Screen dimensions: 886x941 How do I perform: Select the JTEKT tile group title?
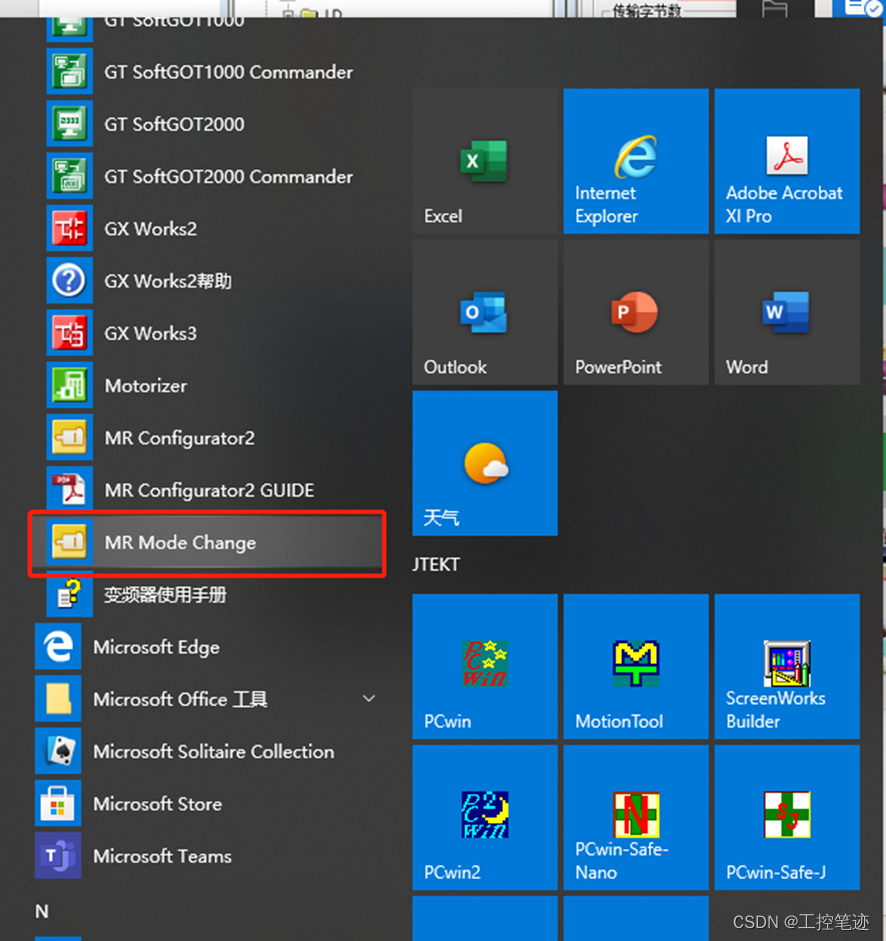click(436, 564)
